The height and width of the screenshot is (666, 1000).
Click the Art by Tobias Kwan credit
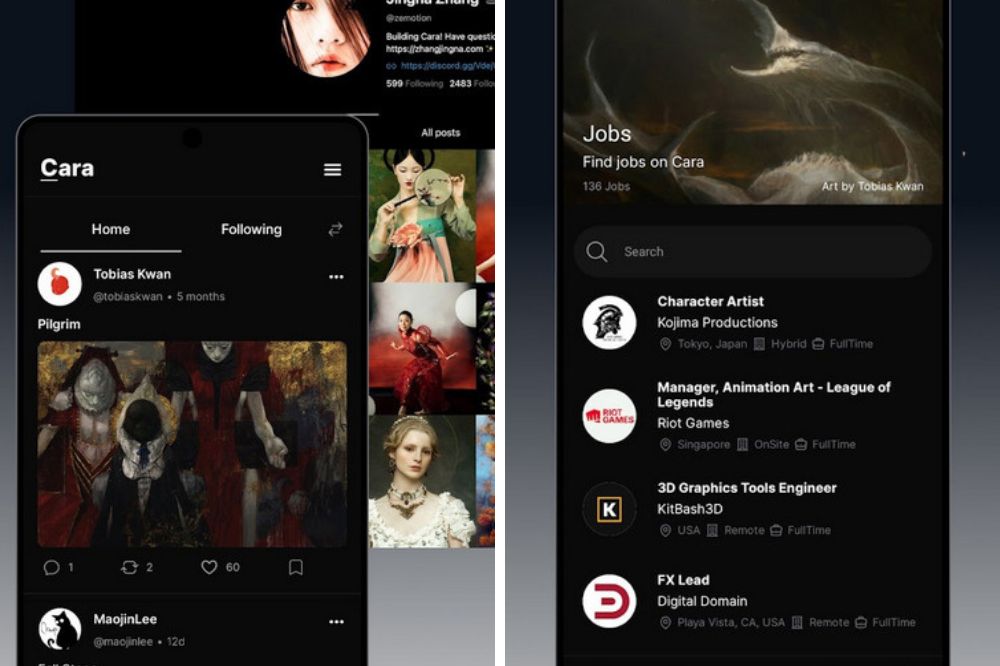[x=872, y=186]
